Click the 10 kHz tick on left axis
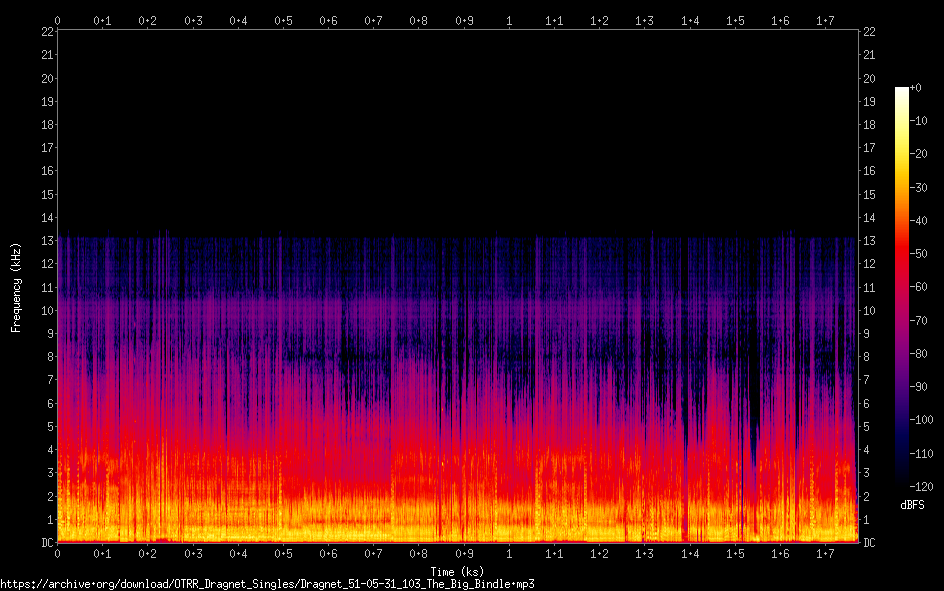This screenshot has height=591, width=944. (x=46, y=311)
